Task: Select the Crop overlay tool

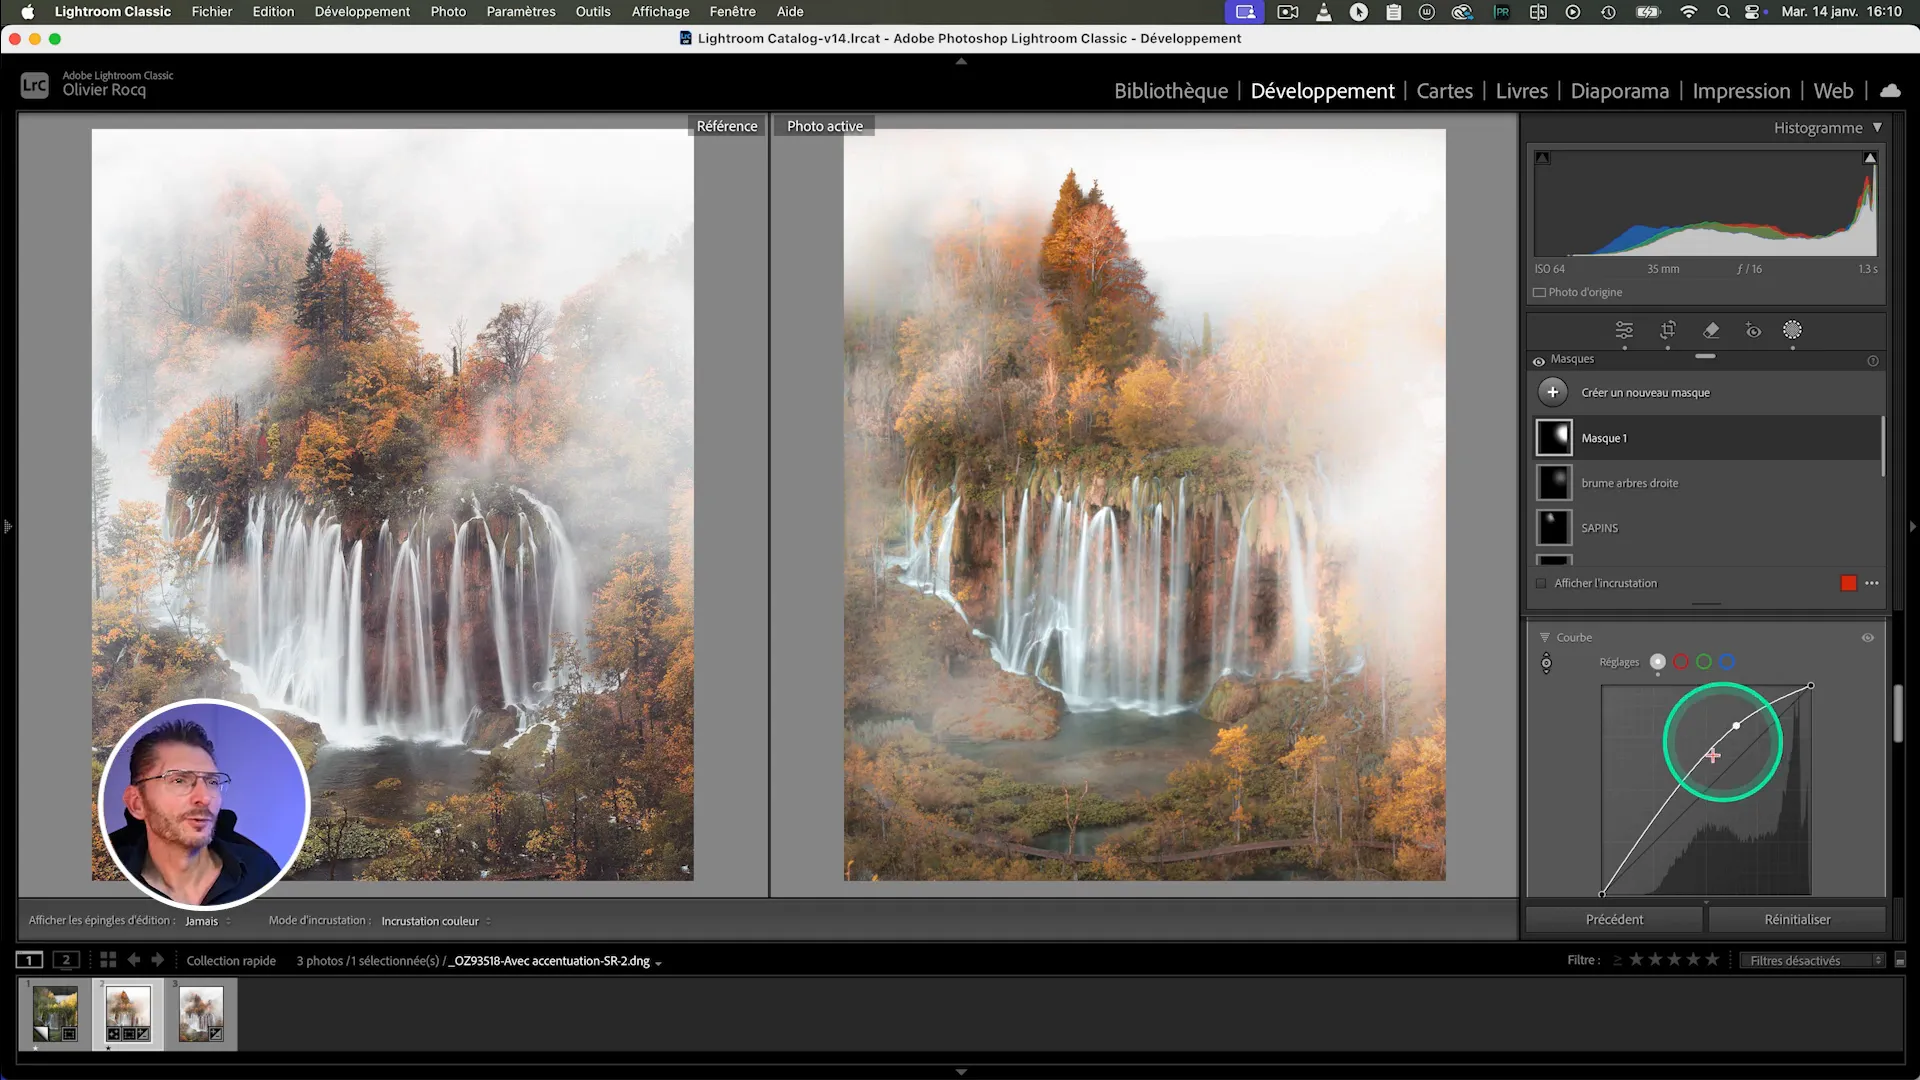Action: [1668, 330]
